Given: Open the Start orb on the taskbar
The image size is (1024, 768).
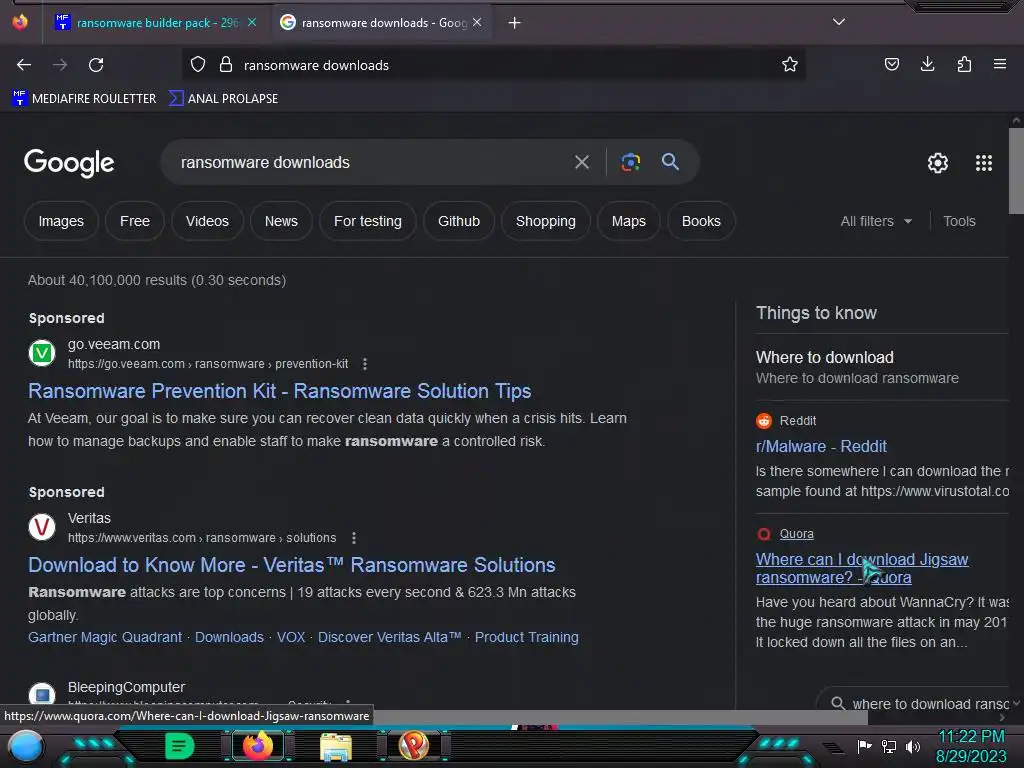Looking at the screenshot, I should click(26, 746).
